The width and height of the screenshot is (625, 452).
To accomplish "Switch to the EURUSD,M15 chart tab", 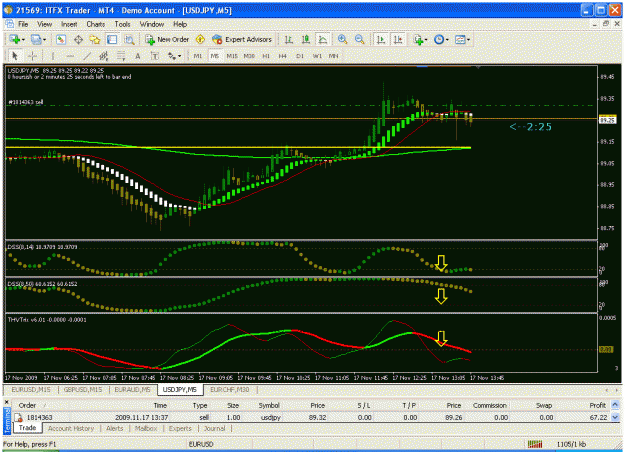I will [x=31, y=389].
